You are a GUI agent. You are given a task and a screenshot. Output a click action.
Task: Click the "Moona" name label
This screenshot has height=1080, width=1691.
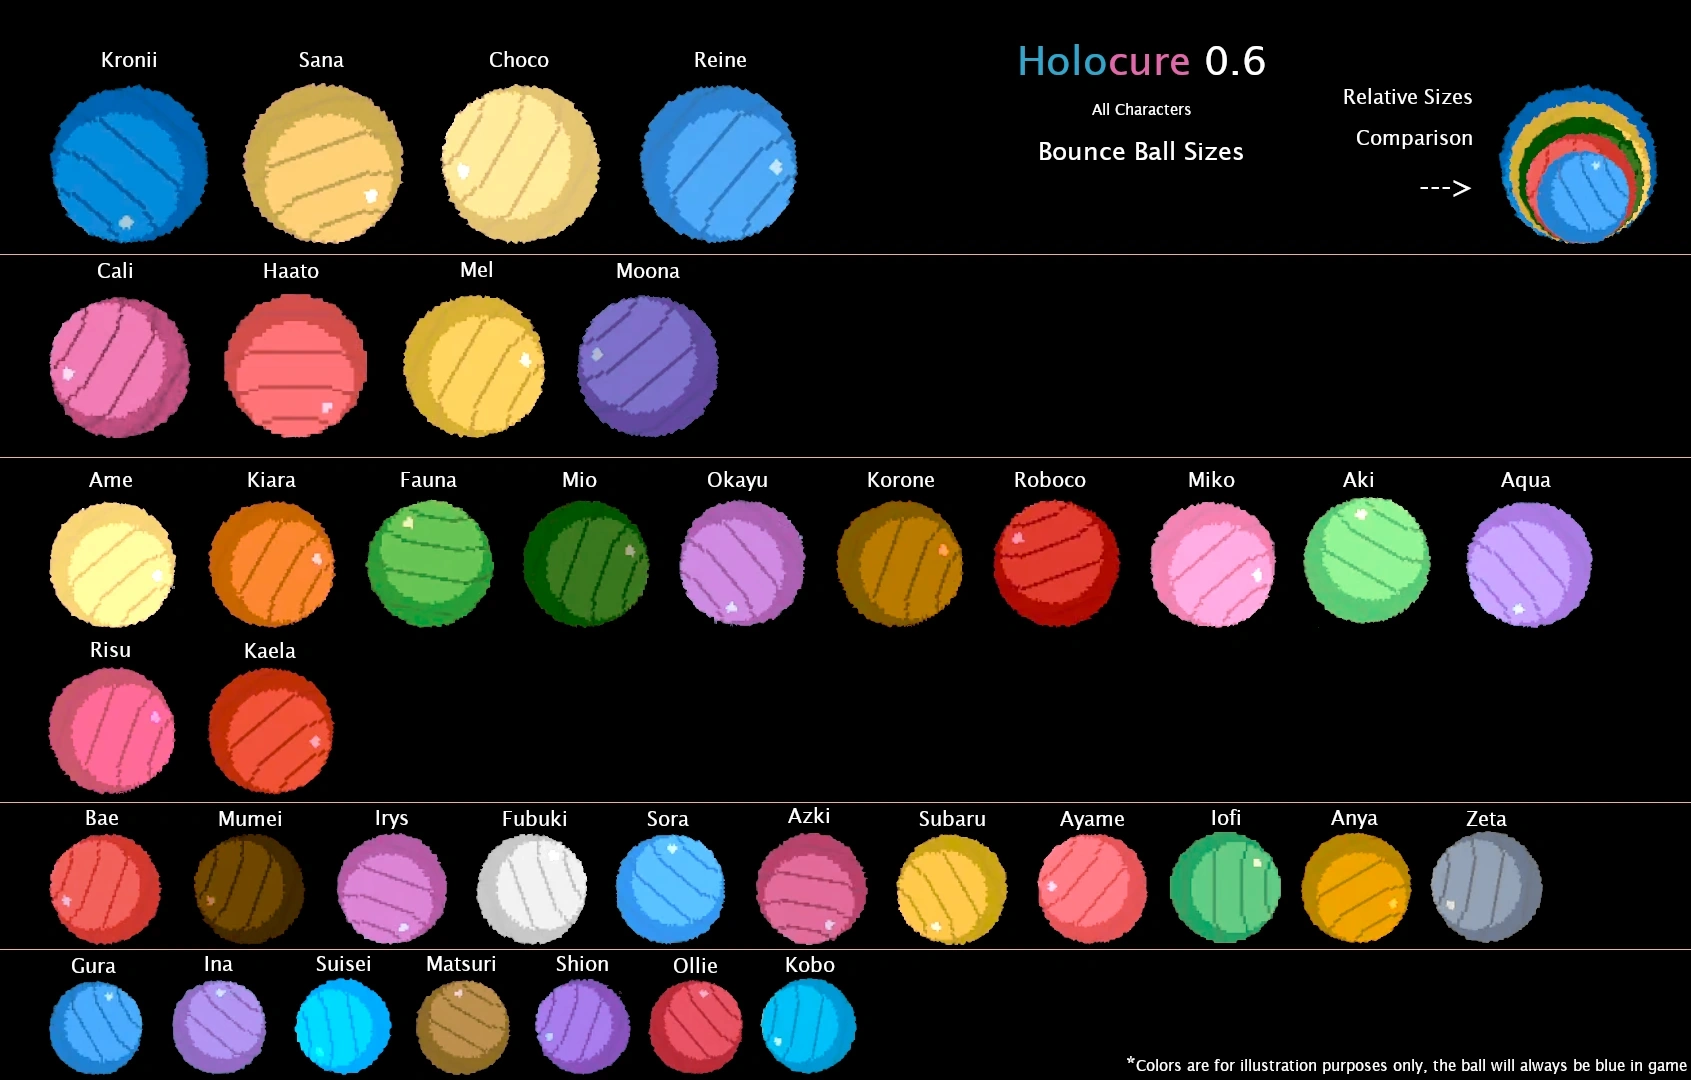pos(648,271)
